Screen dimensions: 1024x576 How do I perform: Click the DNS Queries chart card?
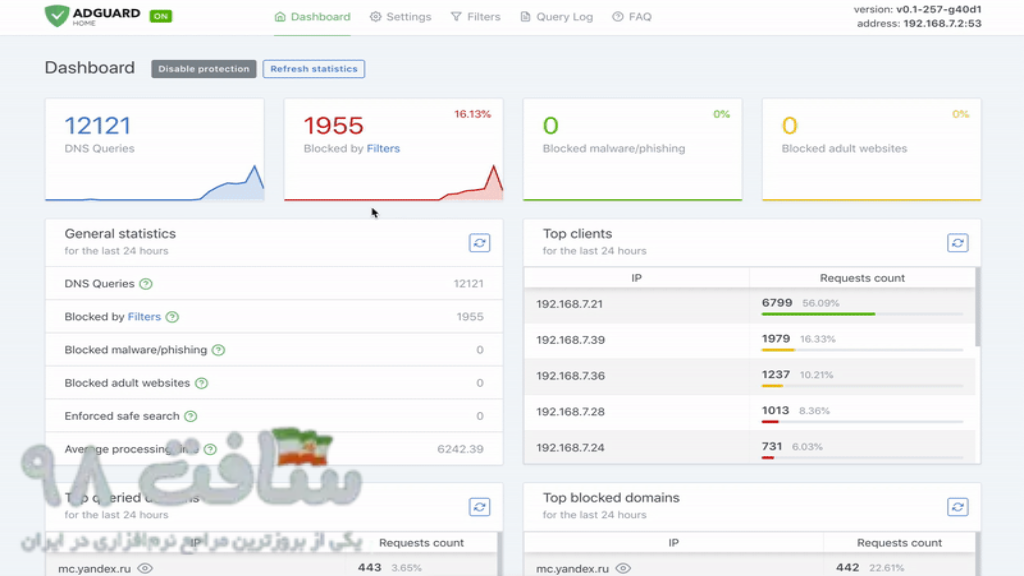(x=155, y=150)
